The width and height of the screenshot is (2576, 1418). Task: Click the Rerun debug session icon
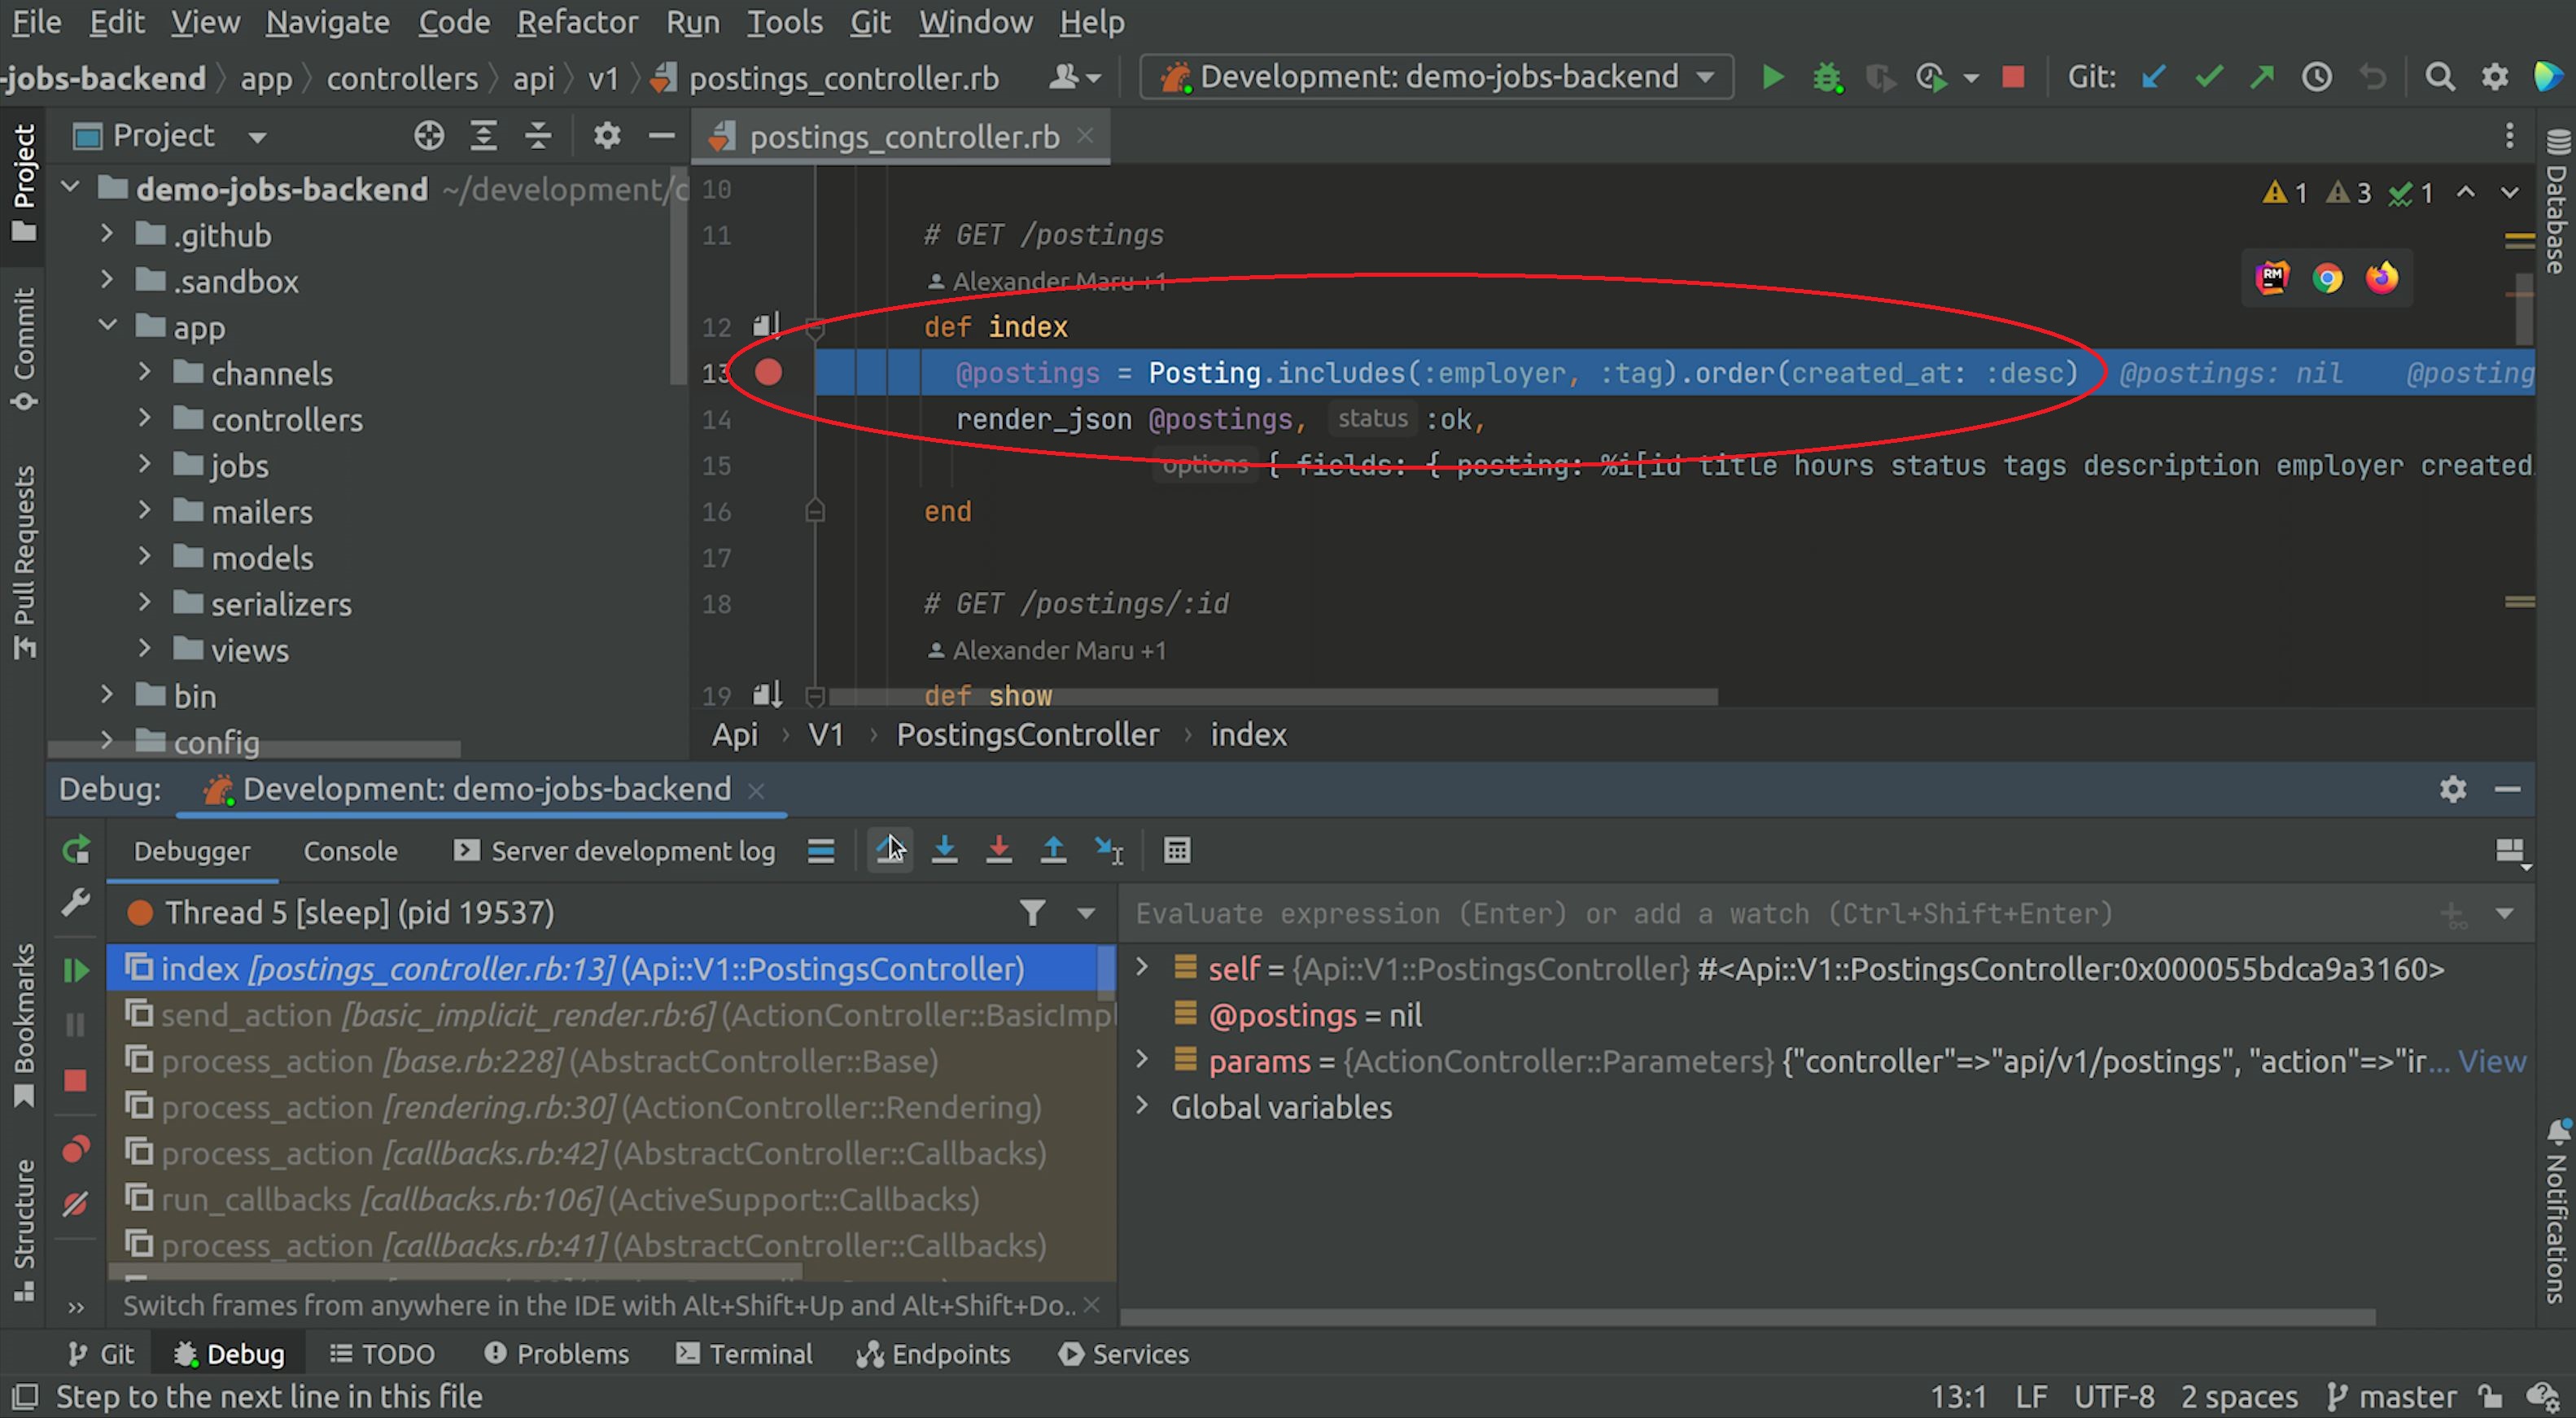pyautogui.click(x=76, y=850)
